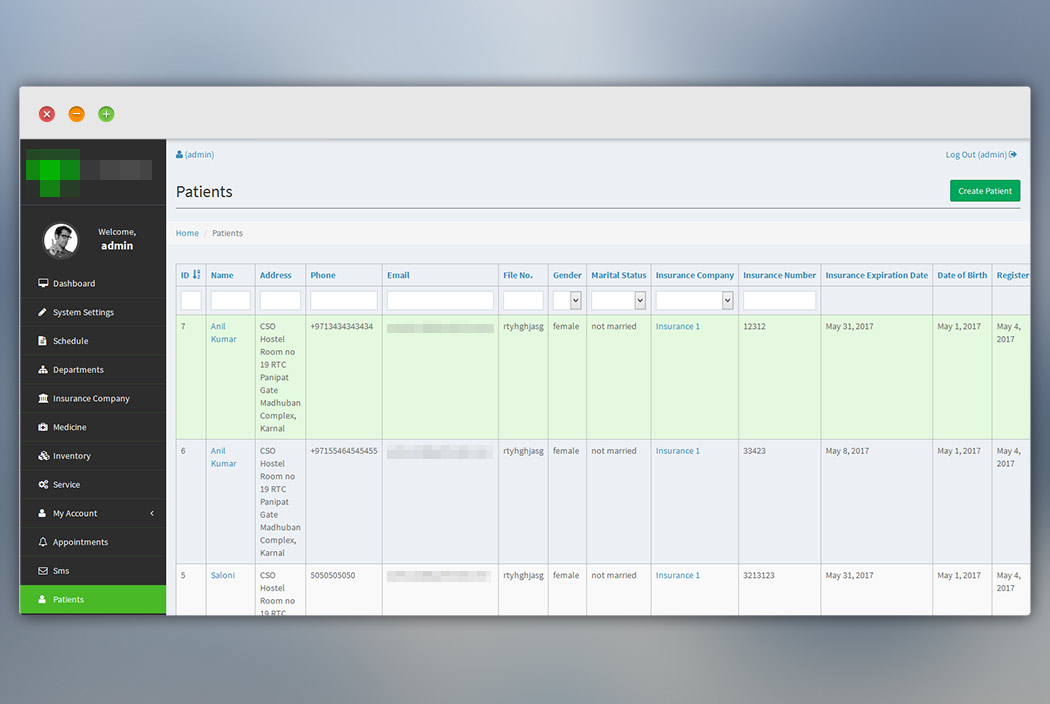Open System Settings menu item
This screenshot has width=1050, height=704.
tap(93, 312)
